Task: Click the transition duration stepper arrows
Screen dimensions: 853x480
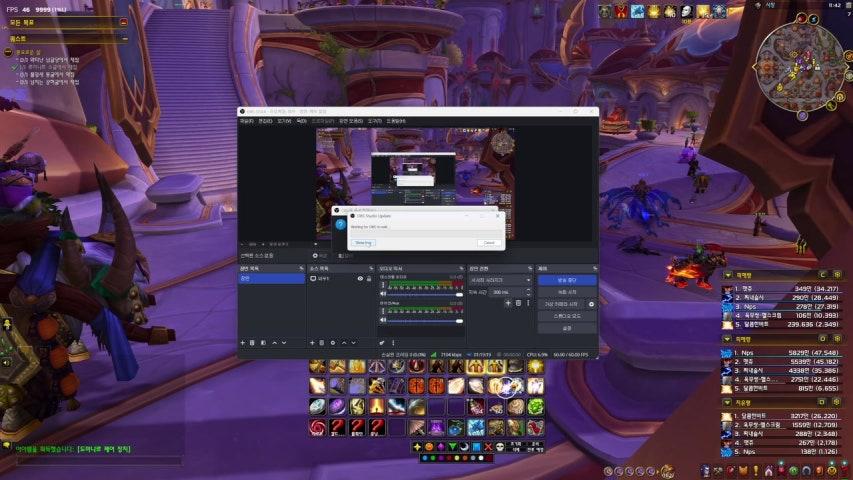Action: [528, 292]
